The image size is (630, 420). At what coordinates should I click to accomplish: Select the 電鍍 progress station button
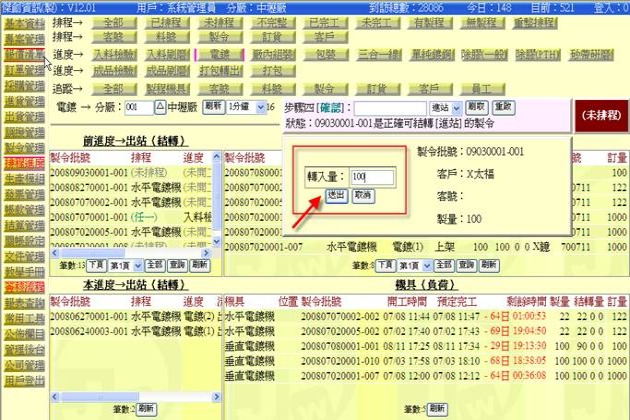point(222,54)
